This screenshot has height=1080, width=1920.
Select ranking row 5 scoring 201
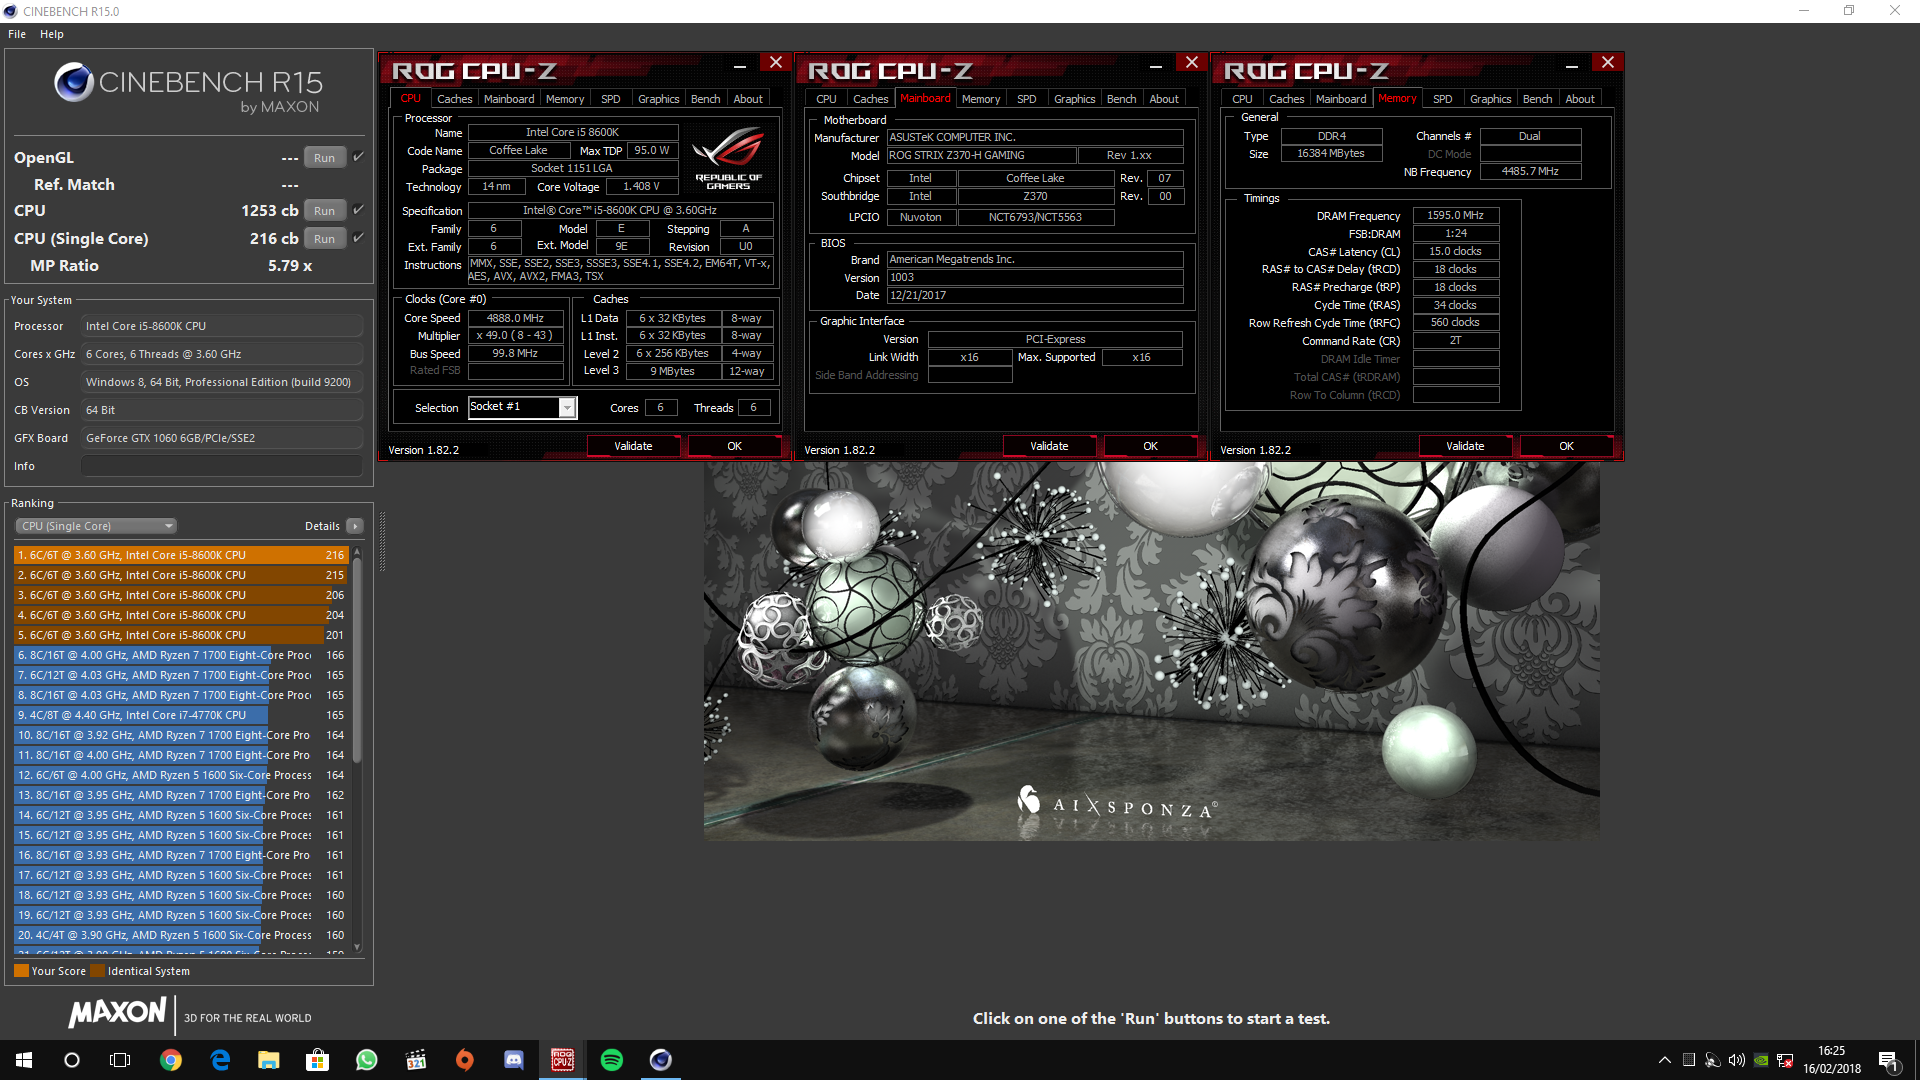(x=181, y=635)
